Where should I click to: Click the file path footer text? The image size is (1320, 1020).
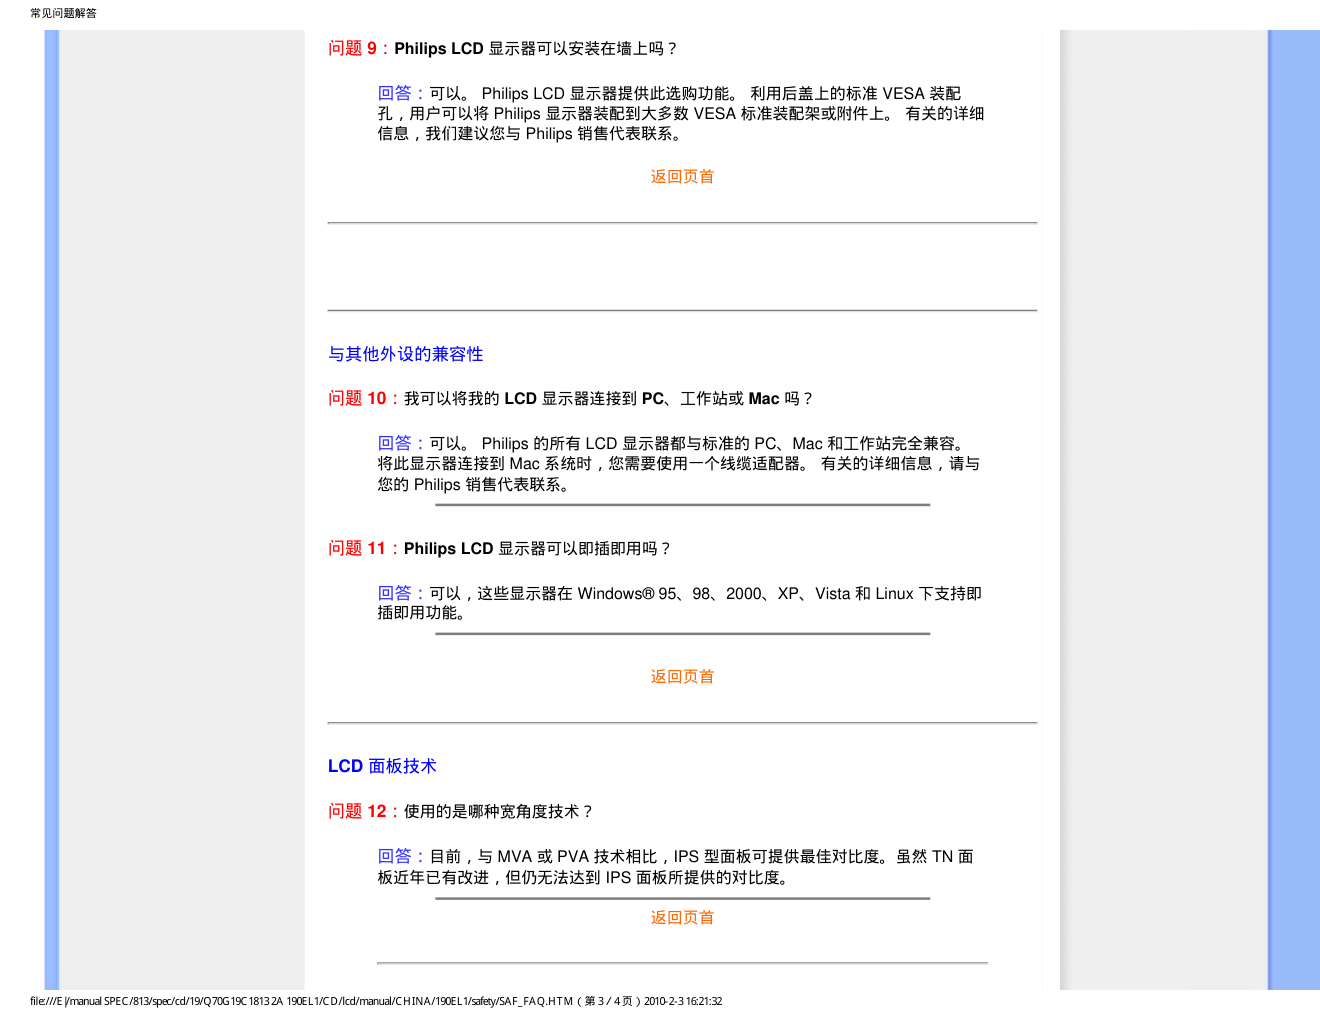tap(376, 1001)
